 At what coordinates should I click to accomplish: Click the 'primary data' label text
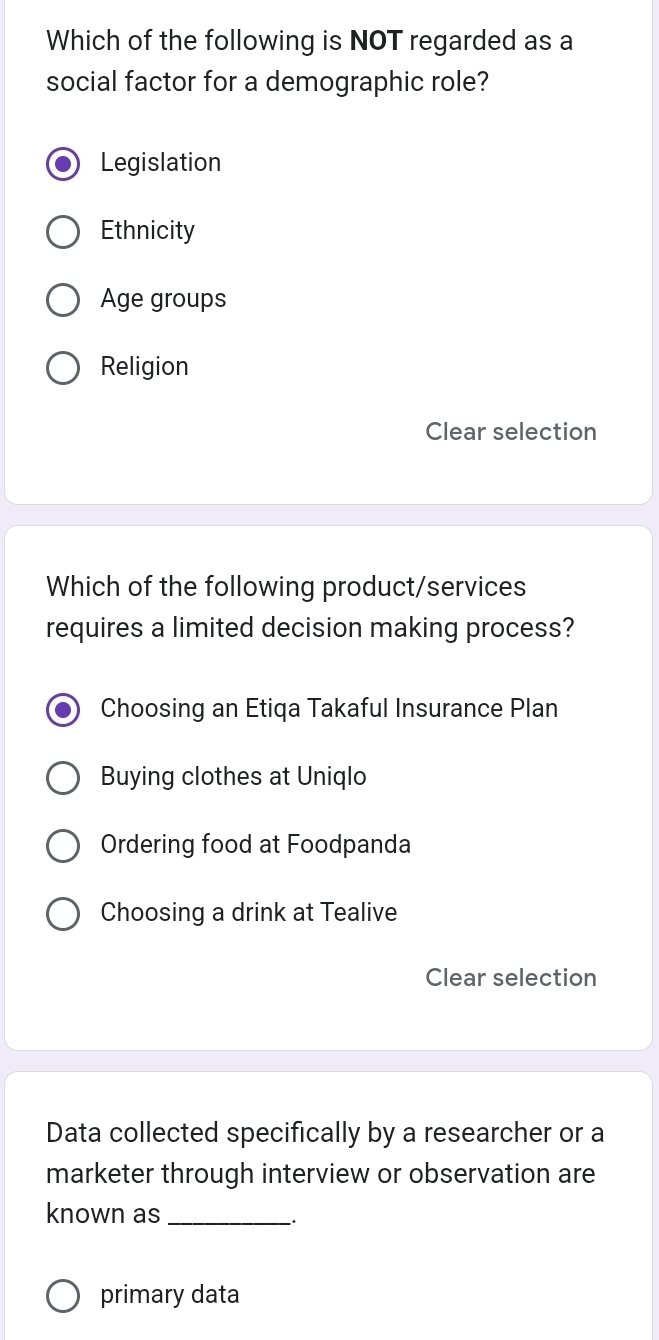[170, 1295]
